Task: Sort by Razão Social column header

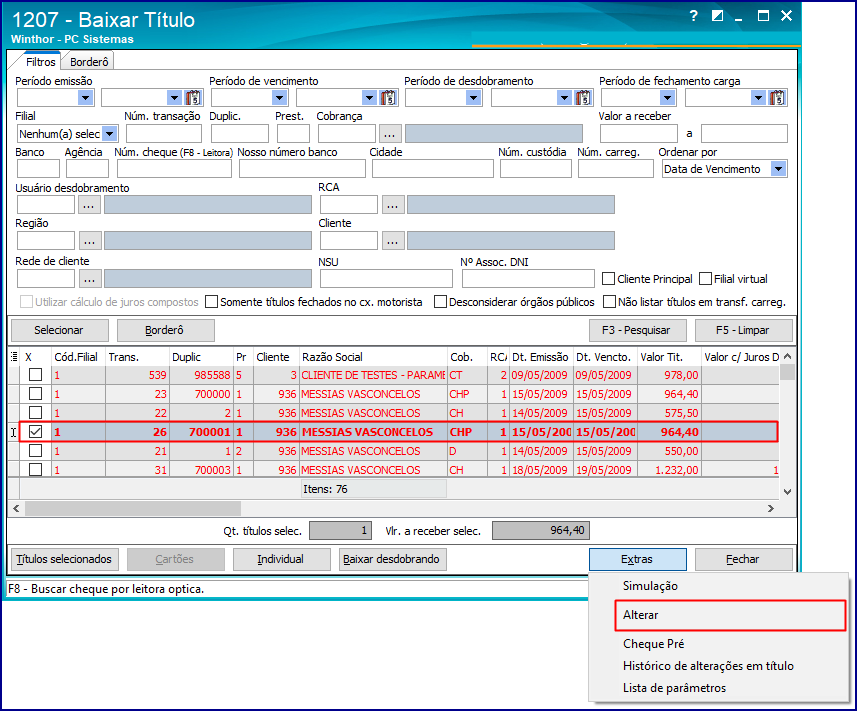Action: click(x=373, y=357)
